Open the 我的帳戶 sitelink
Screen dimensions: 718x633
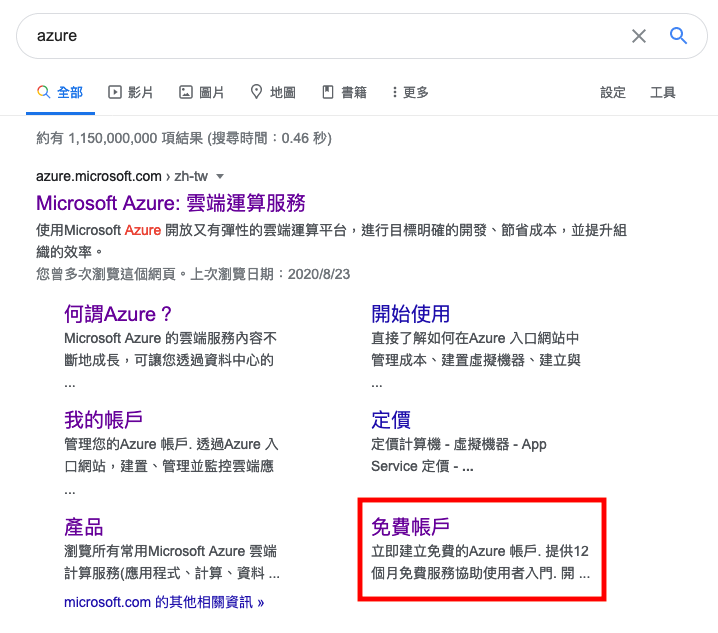tap(103, 420)
